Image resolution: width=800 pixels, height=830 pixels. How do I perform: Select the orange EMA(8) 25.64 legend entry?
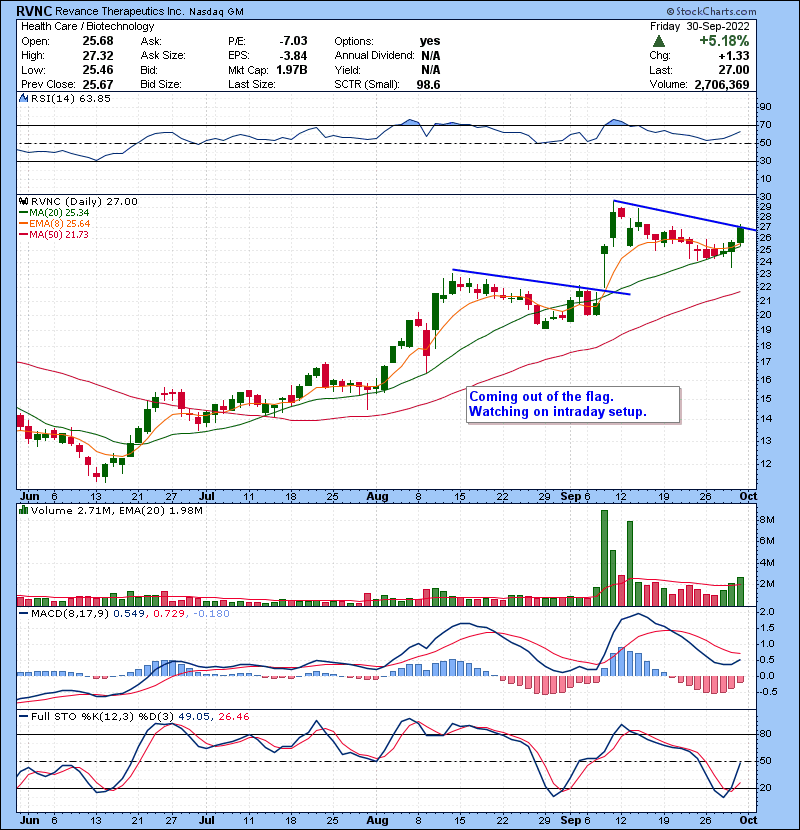click(x=55, y=224)
